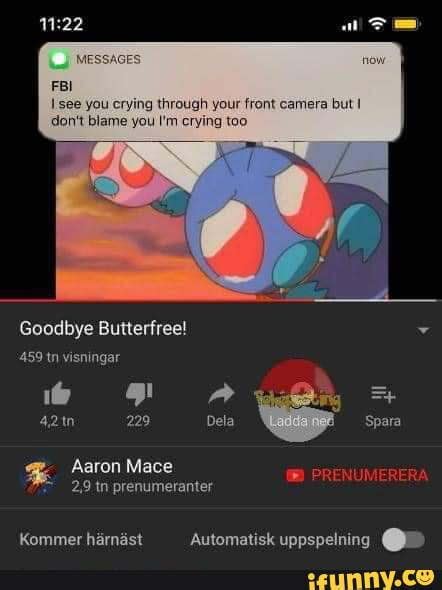Tap the video progress bar

point(221,300)
